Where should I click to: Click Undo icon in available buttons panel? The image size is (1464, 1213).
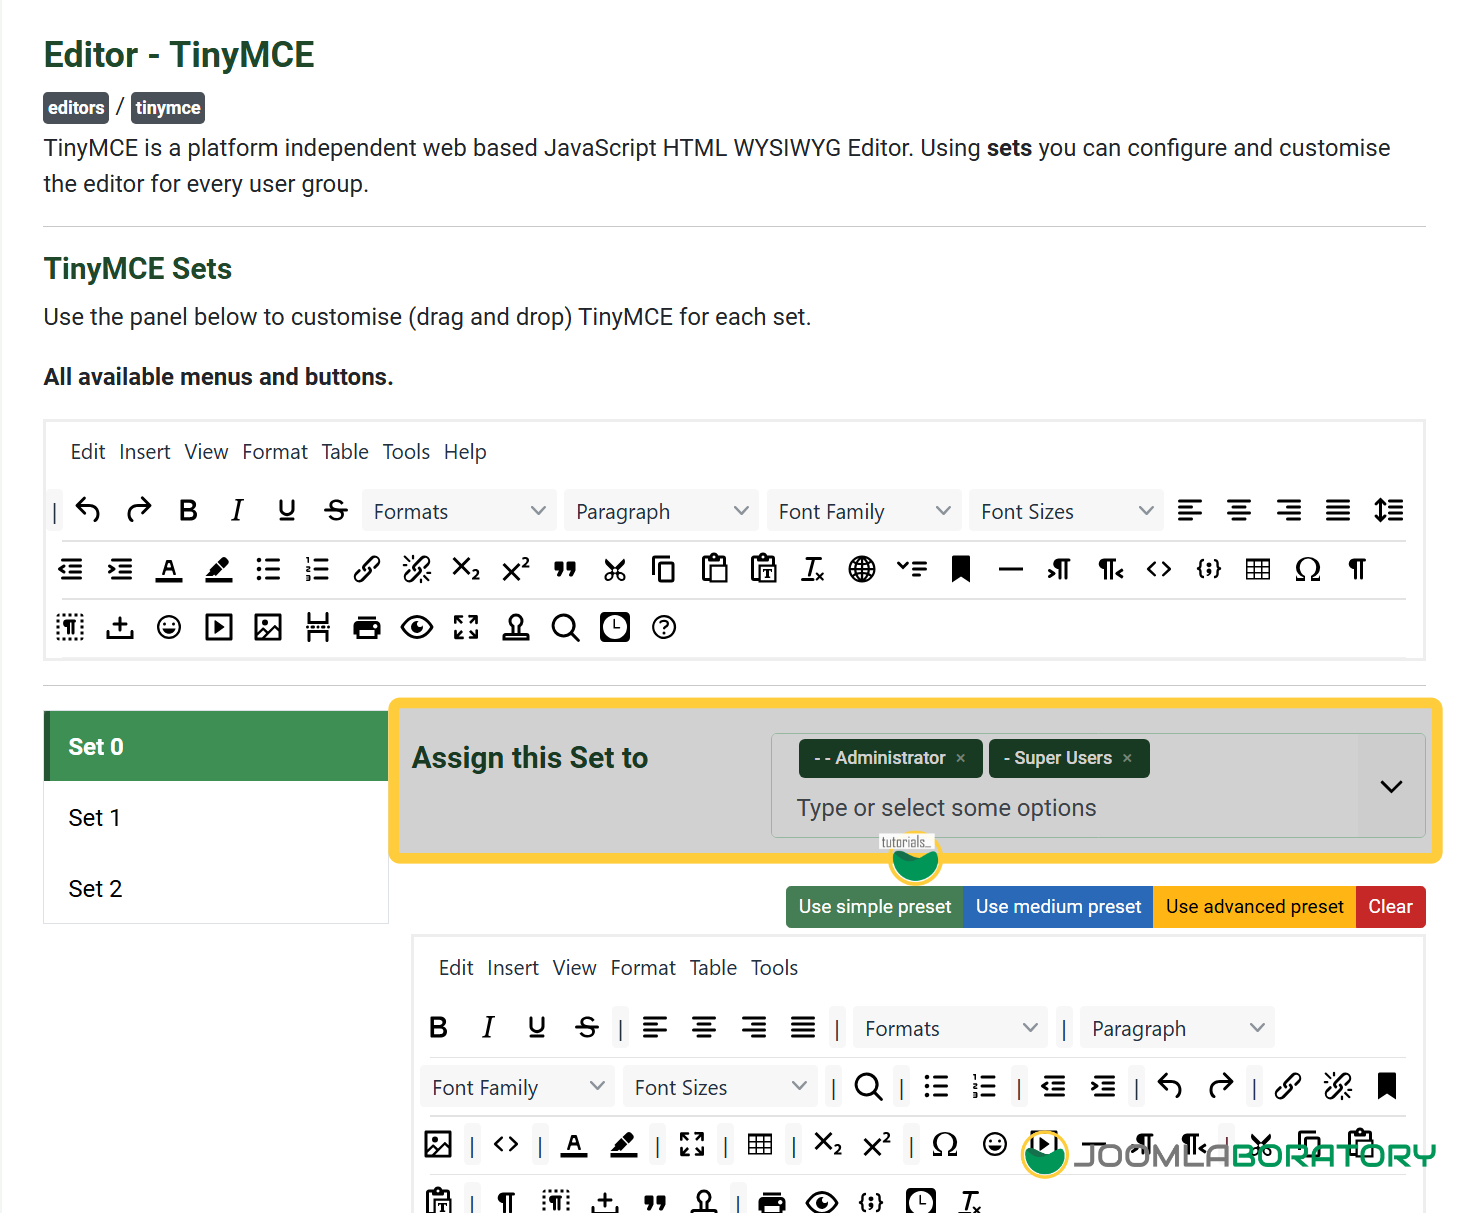pos(88,511)
